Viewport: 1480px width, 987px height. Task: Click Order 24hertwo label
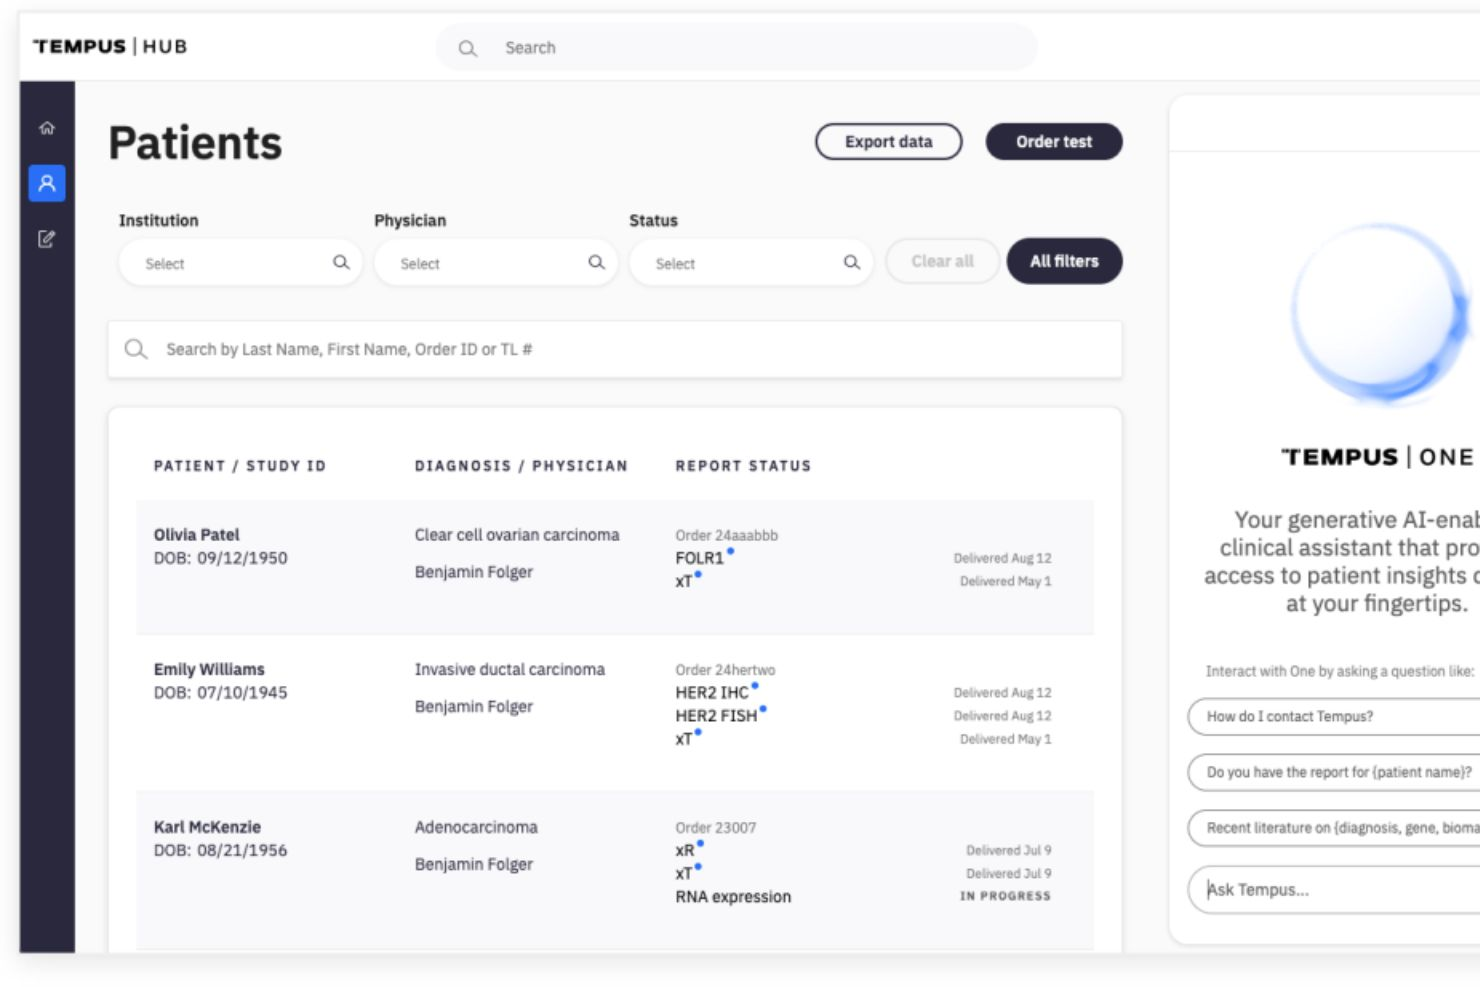click(725, 670)
